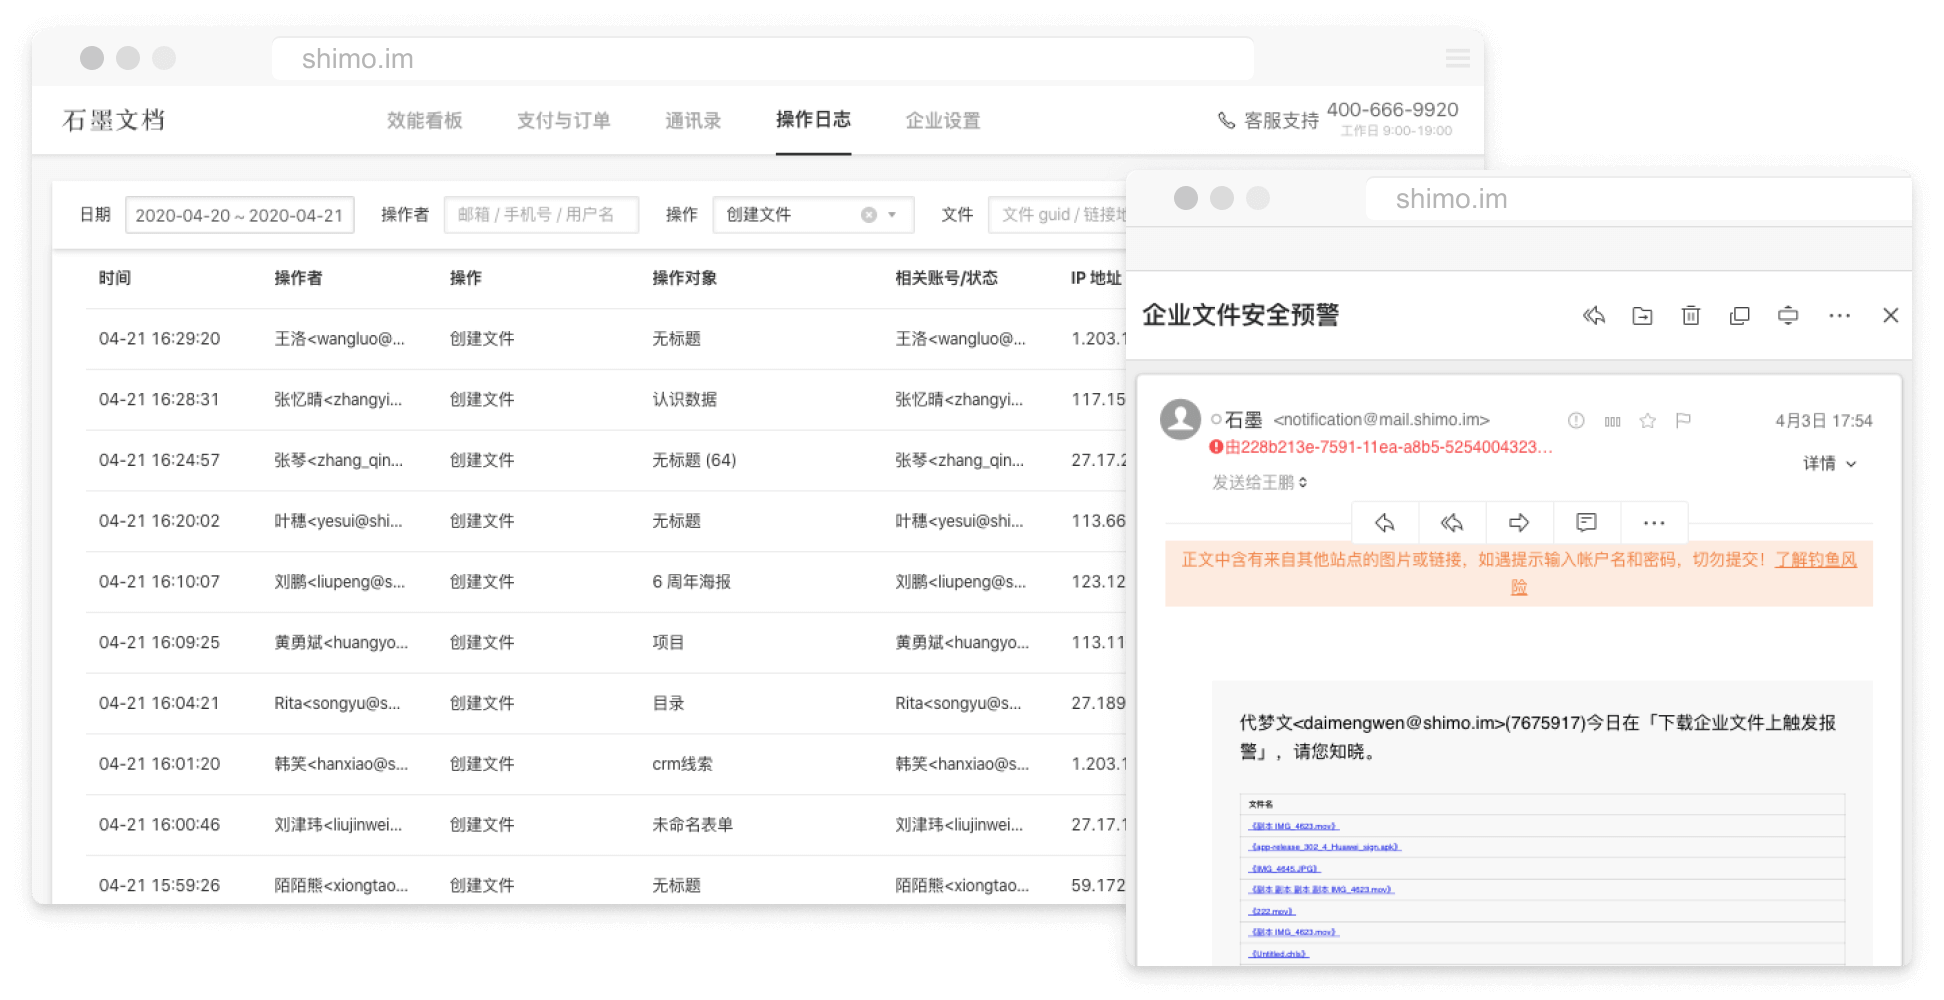
Task: Click the info icon beside sender address
Action: click(x=1576, y=421)
